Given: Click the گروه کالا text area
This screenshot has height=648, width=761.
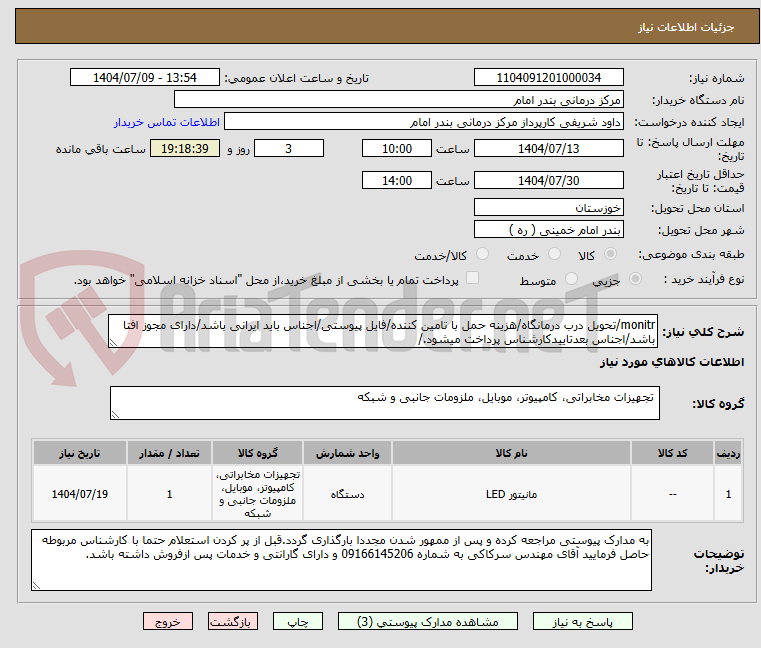Looking at the screenshot, I should pos(385,403).
